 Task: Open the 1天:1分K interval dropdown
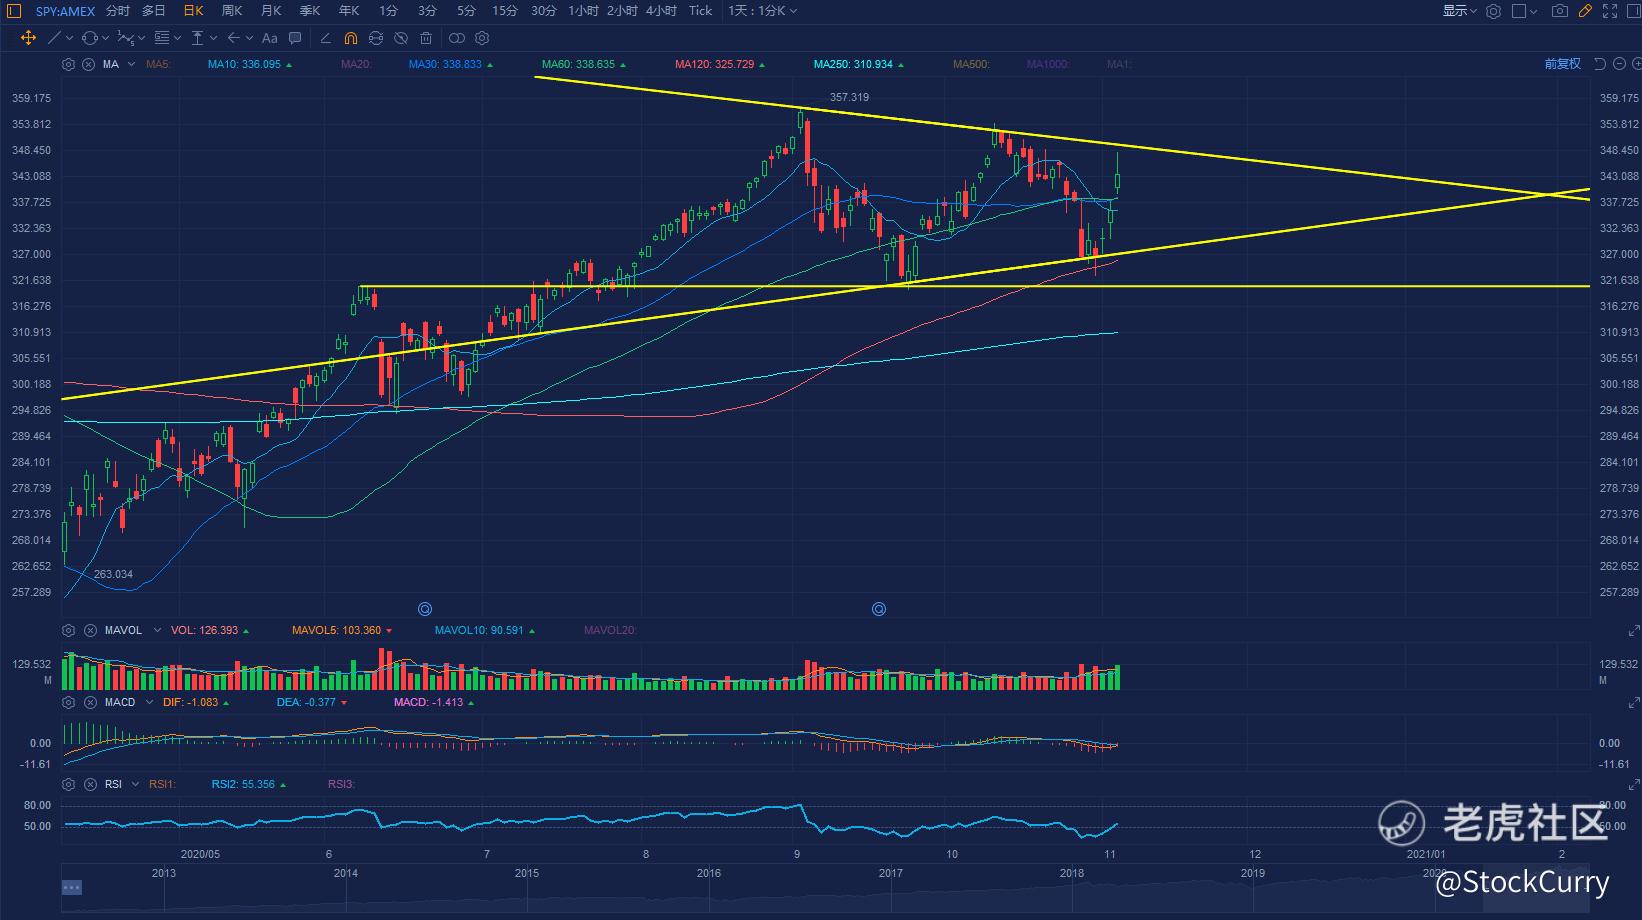click(x=763, y=11)
